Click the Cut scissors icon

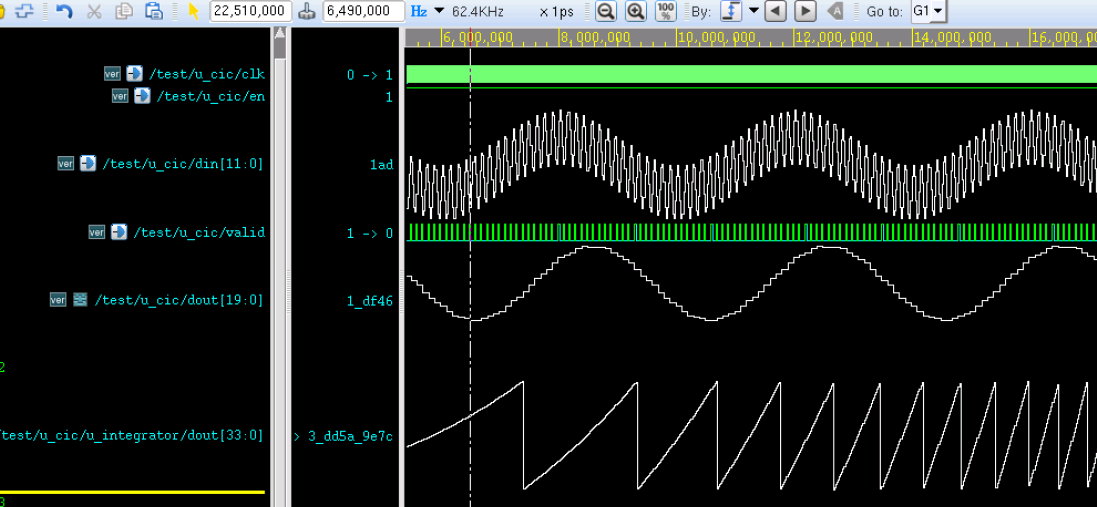pos(94,12)
